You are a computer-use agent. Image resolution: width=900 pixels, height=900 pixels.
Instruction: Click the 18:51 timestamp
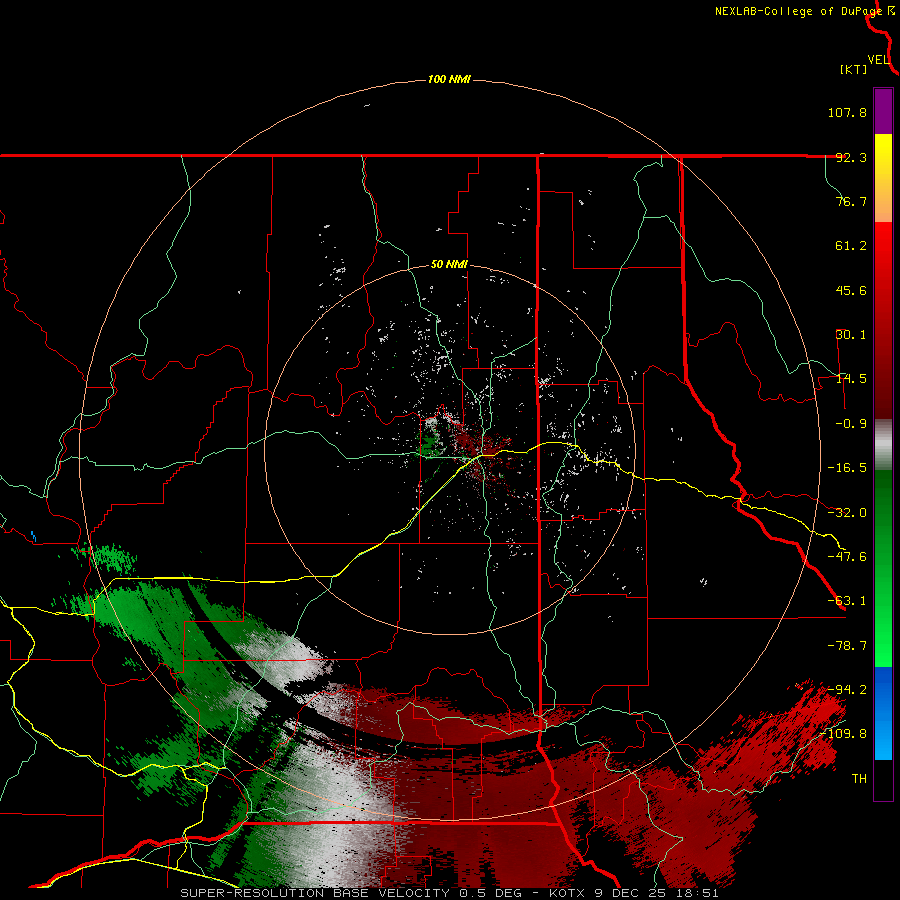pos(699,893)
